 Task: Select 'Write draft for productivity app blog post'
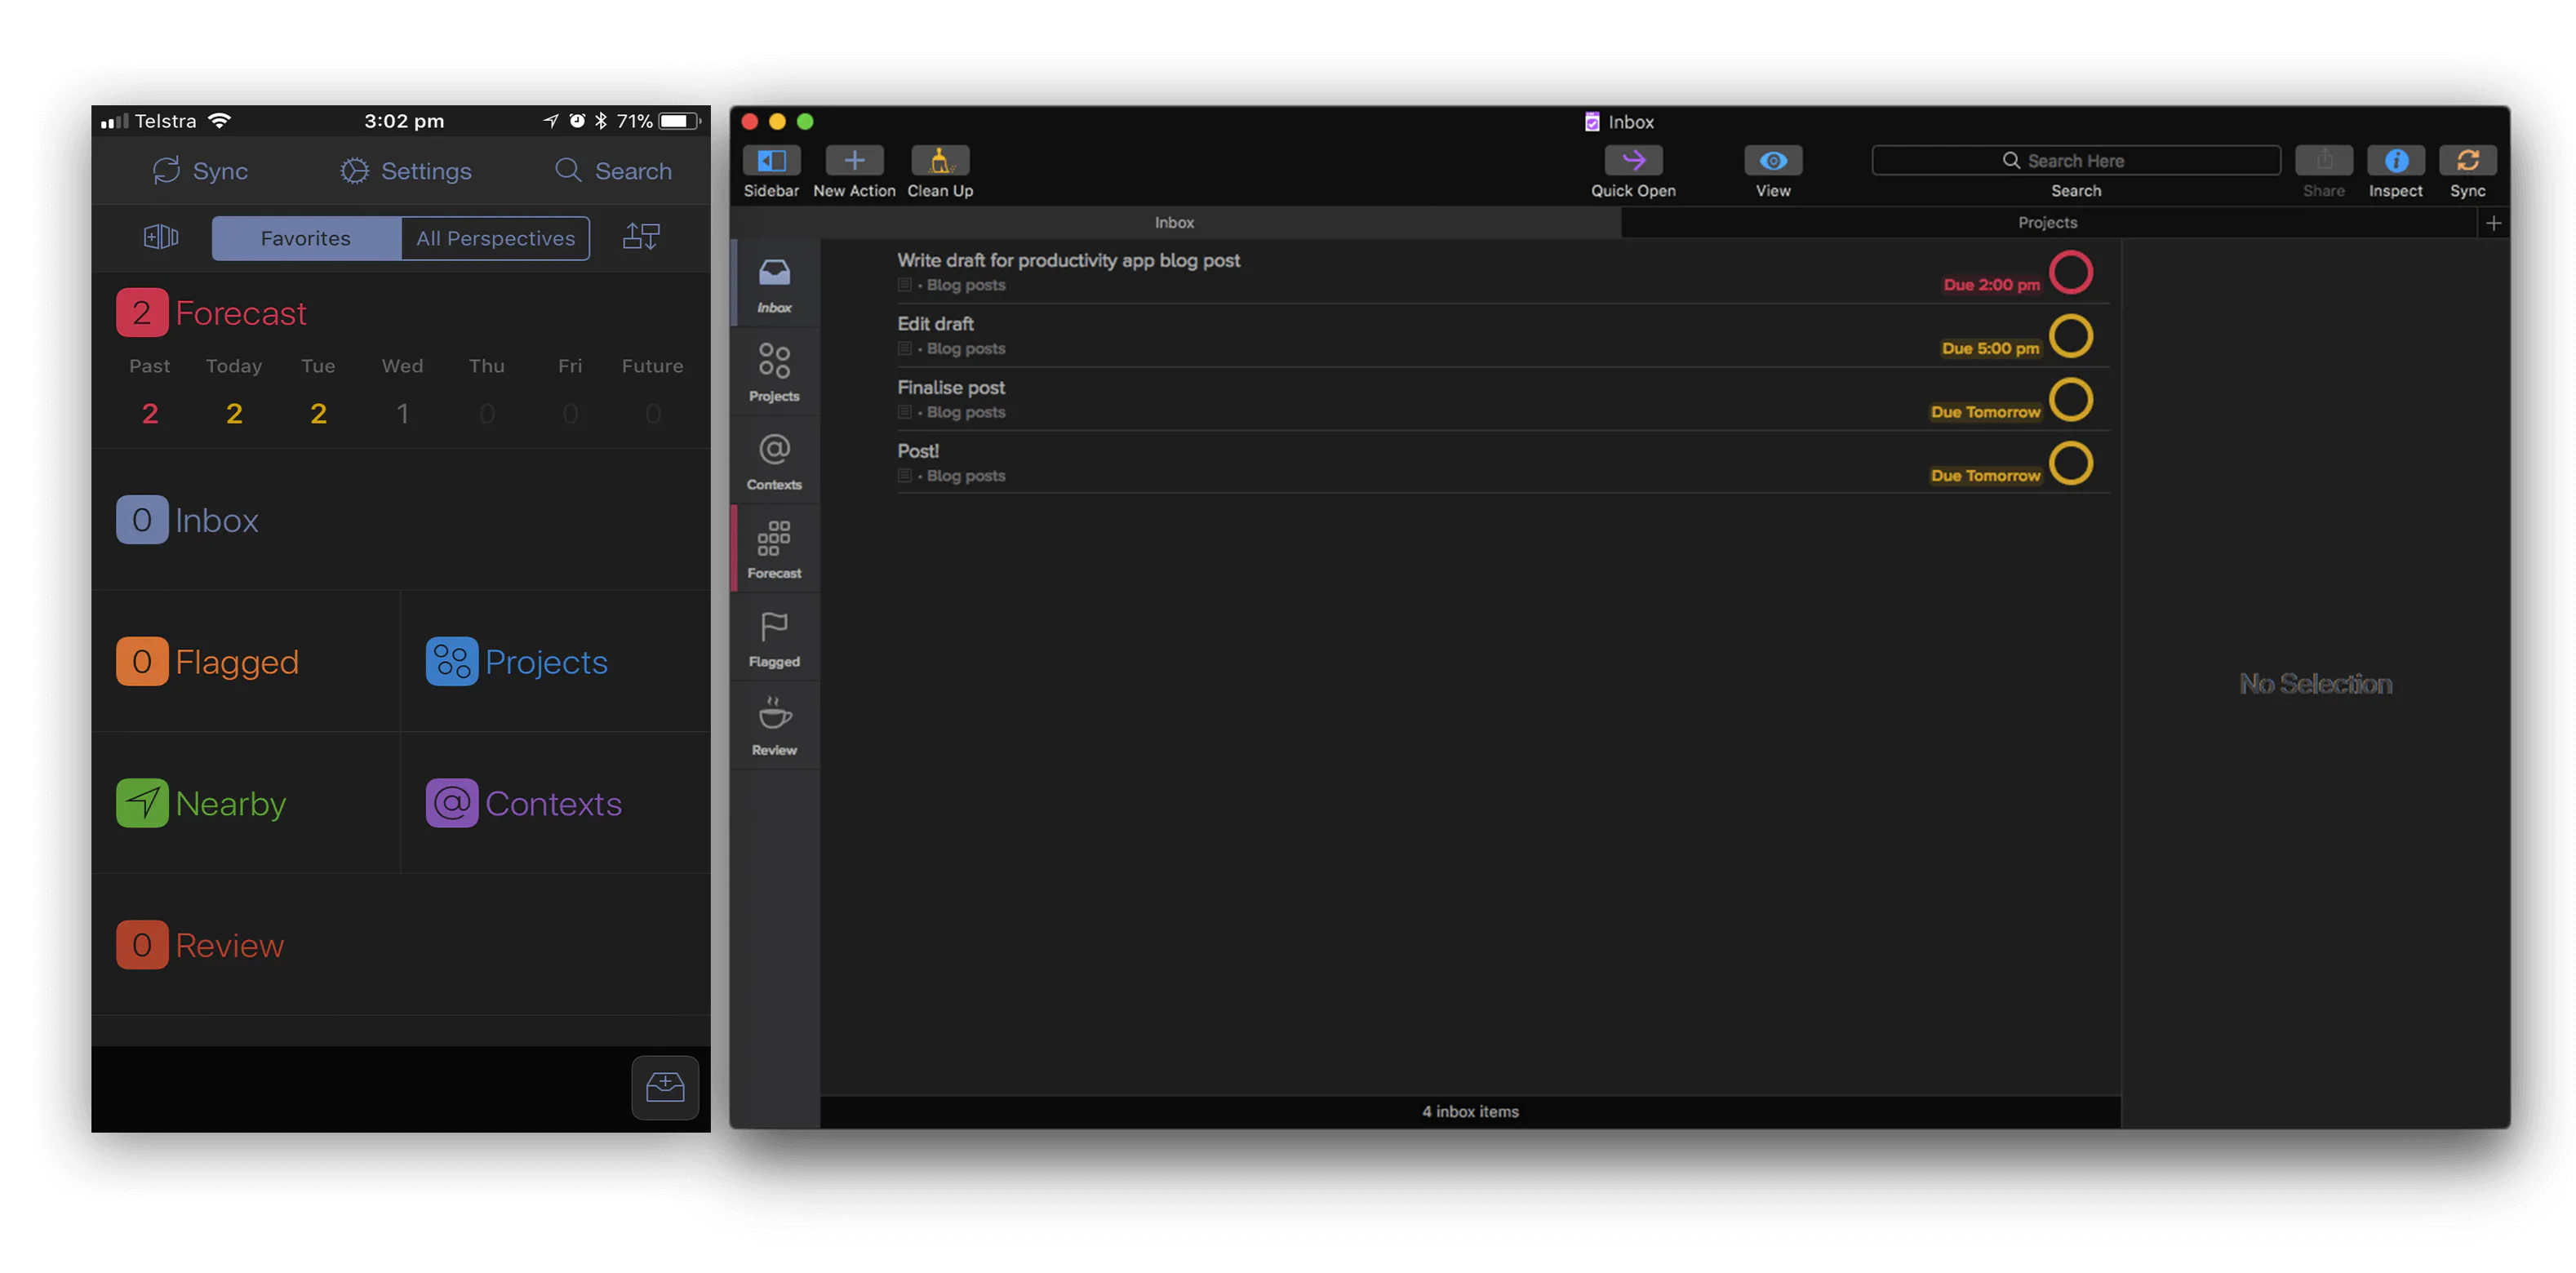click(x=1069, y=260)
